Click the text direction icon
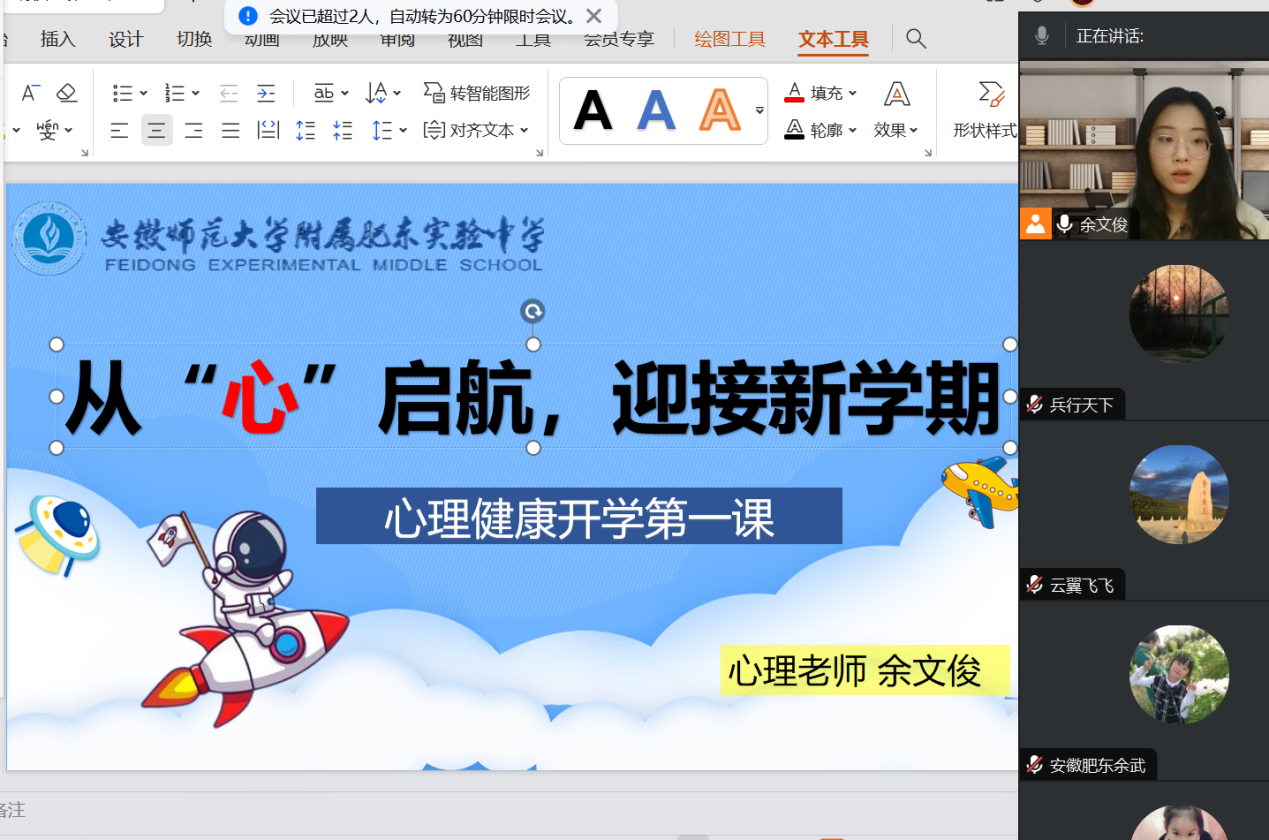 [x=376, y=93]
